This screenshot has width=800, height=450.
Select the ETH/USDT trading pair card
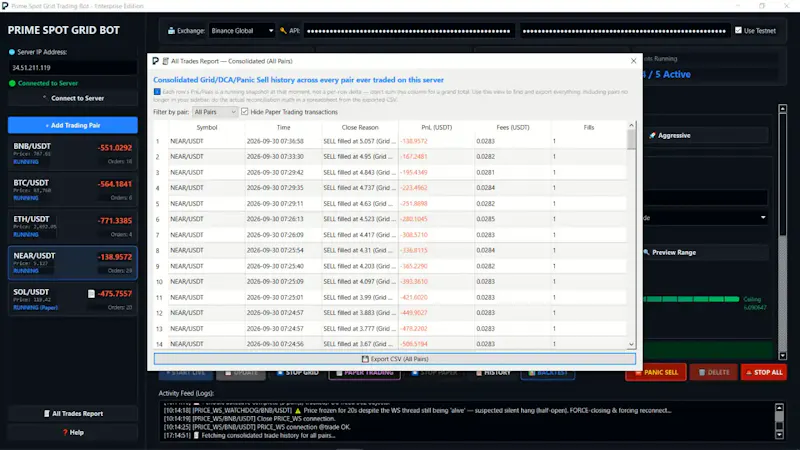pos(72,226)
